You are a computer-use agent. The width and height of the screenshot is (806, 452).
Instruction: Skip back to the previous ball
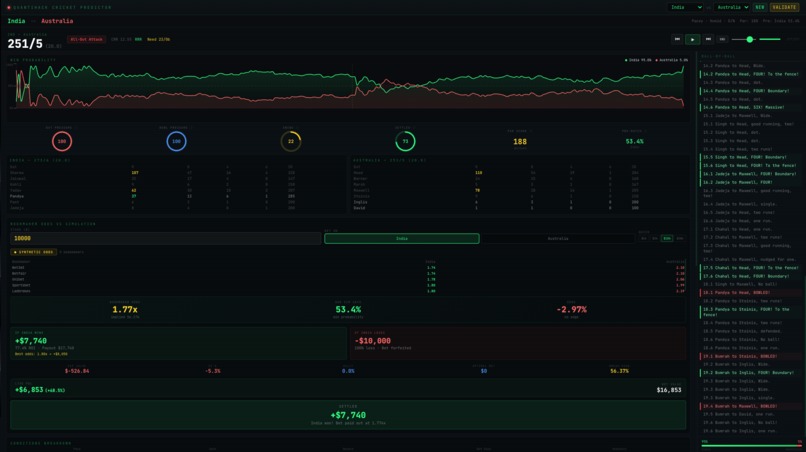pos(677,39)
